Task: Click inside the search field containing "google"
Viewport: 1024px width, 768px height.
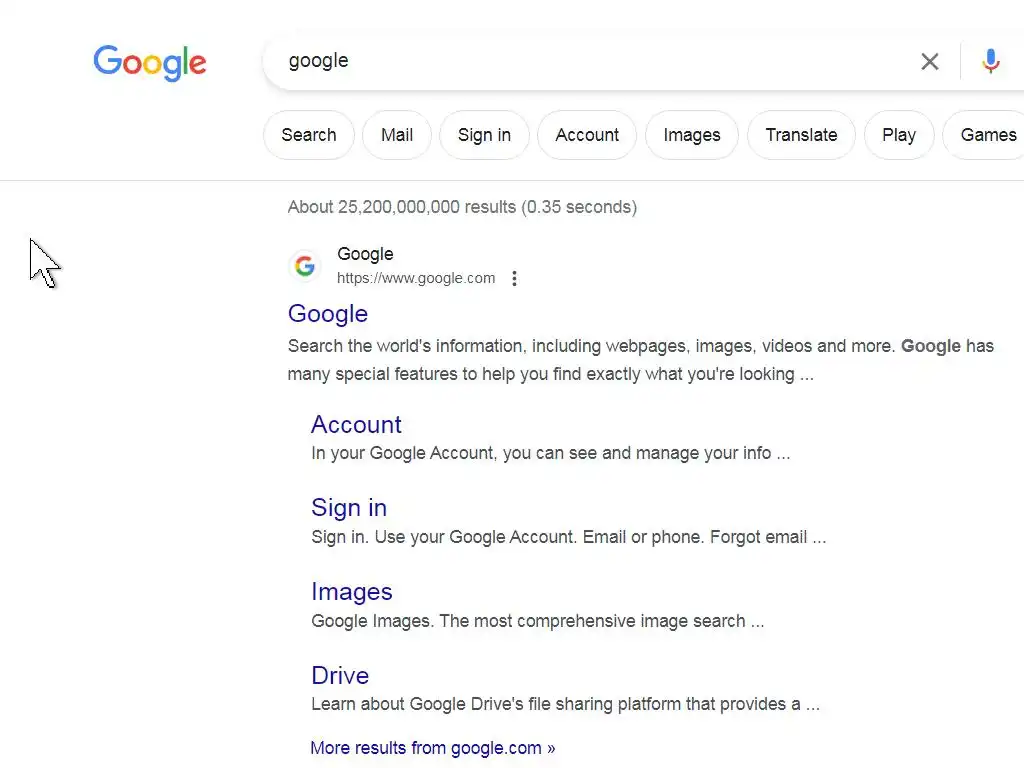Action: click(x=588, y=61)
